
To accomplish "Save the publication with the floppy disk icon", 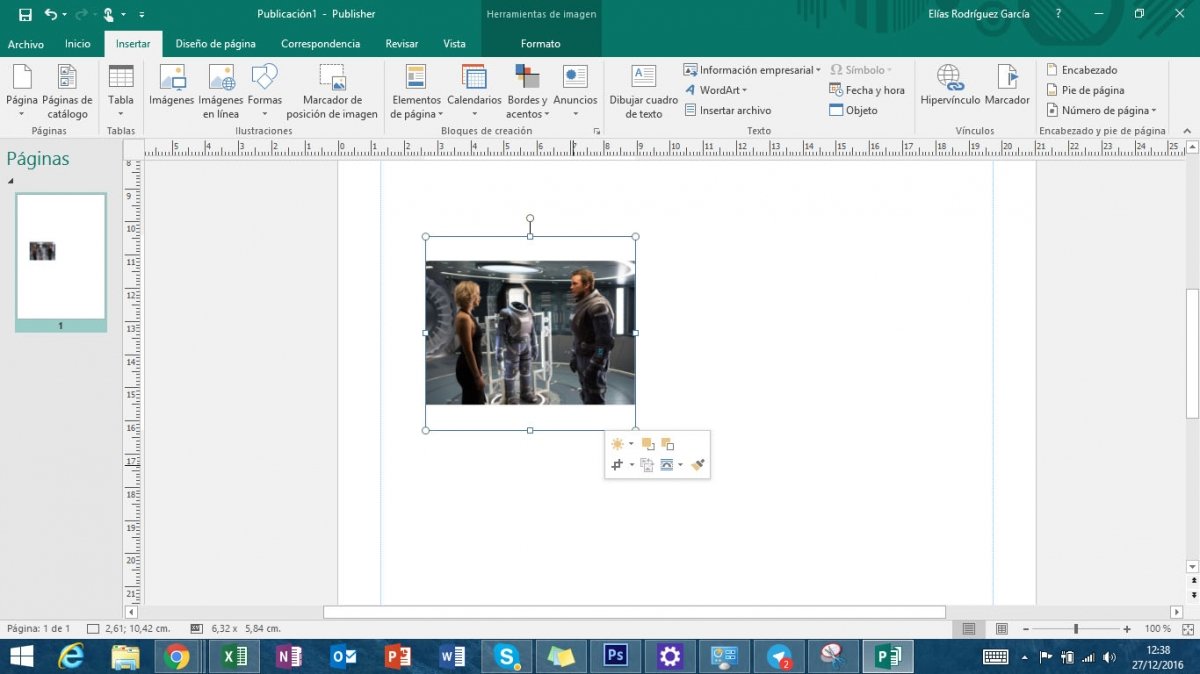I will (25, 14).
